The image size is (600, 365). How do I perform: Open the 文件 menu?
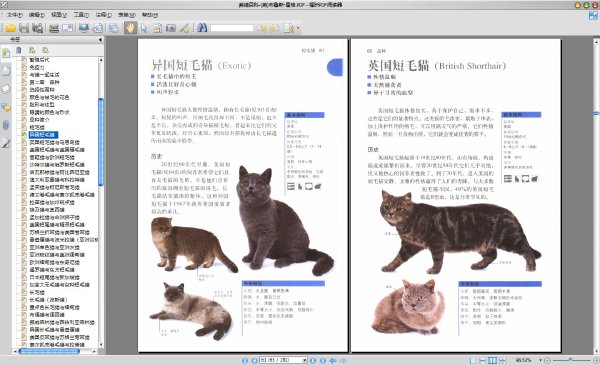pos(15,15)
